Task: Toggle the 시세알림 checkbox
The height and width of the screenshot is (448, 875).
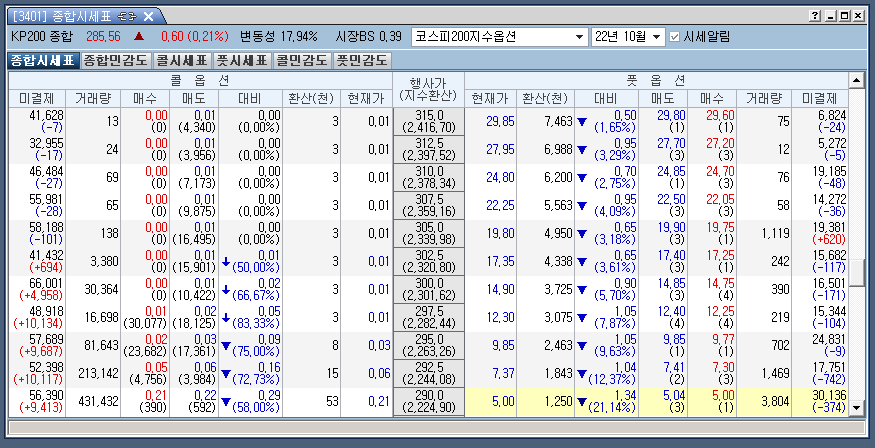Action: pyautogui.click(x=674, y=36)
